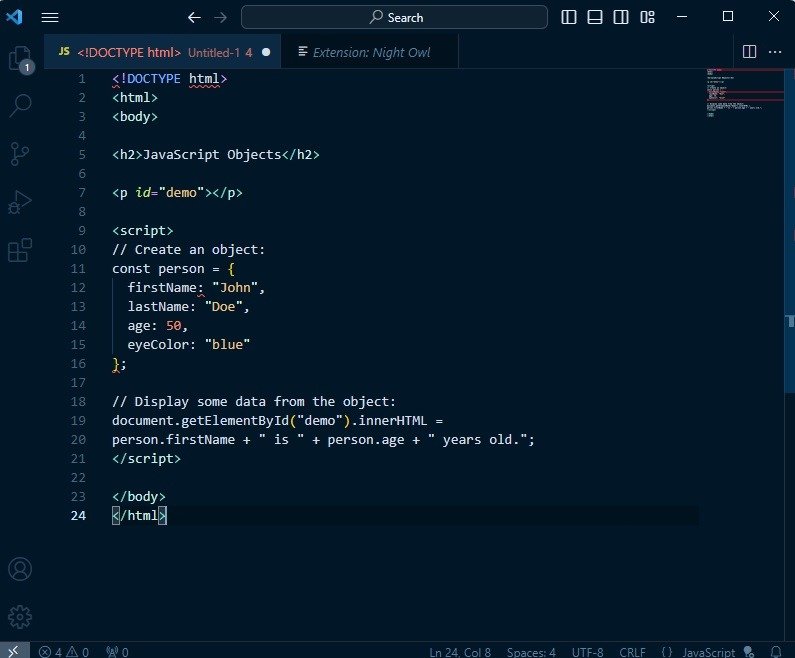Image resolution: width=795 pixels, height=658 pixels.
Task: Toggle the primary side bar layout
Action: tap(569, 17)
